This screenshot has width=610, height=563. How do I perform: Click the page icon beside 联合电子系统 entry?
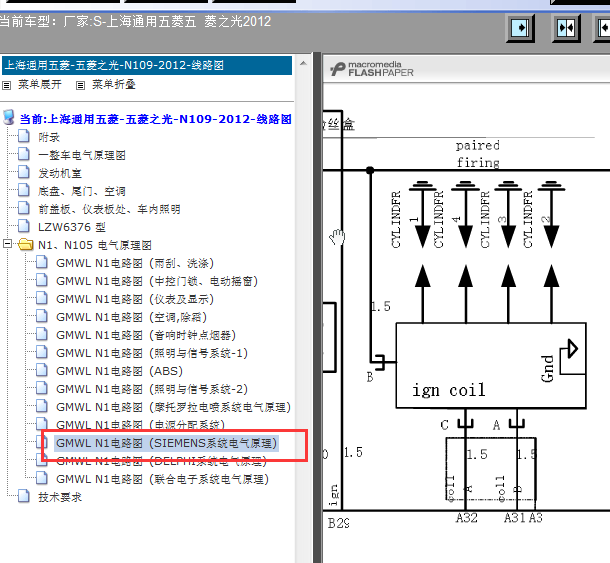tap(42, 478)
